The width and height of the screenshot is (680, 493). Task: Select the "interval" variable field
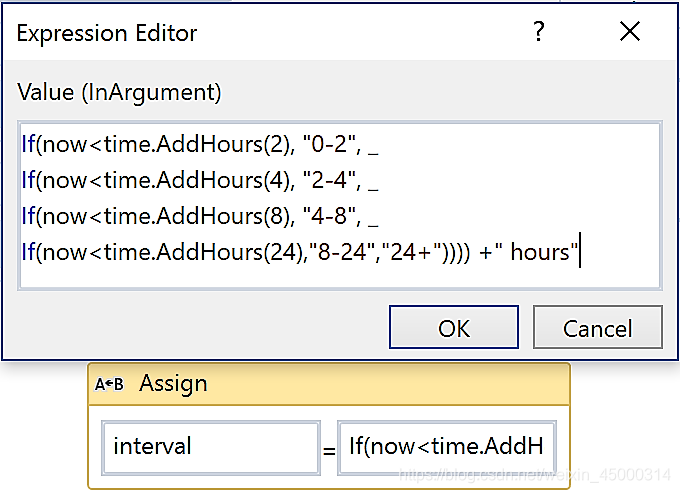tap(211, 446)
